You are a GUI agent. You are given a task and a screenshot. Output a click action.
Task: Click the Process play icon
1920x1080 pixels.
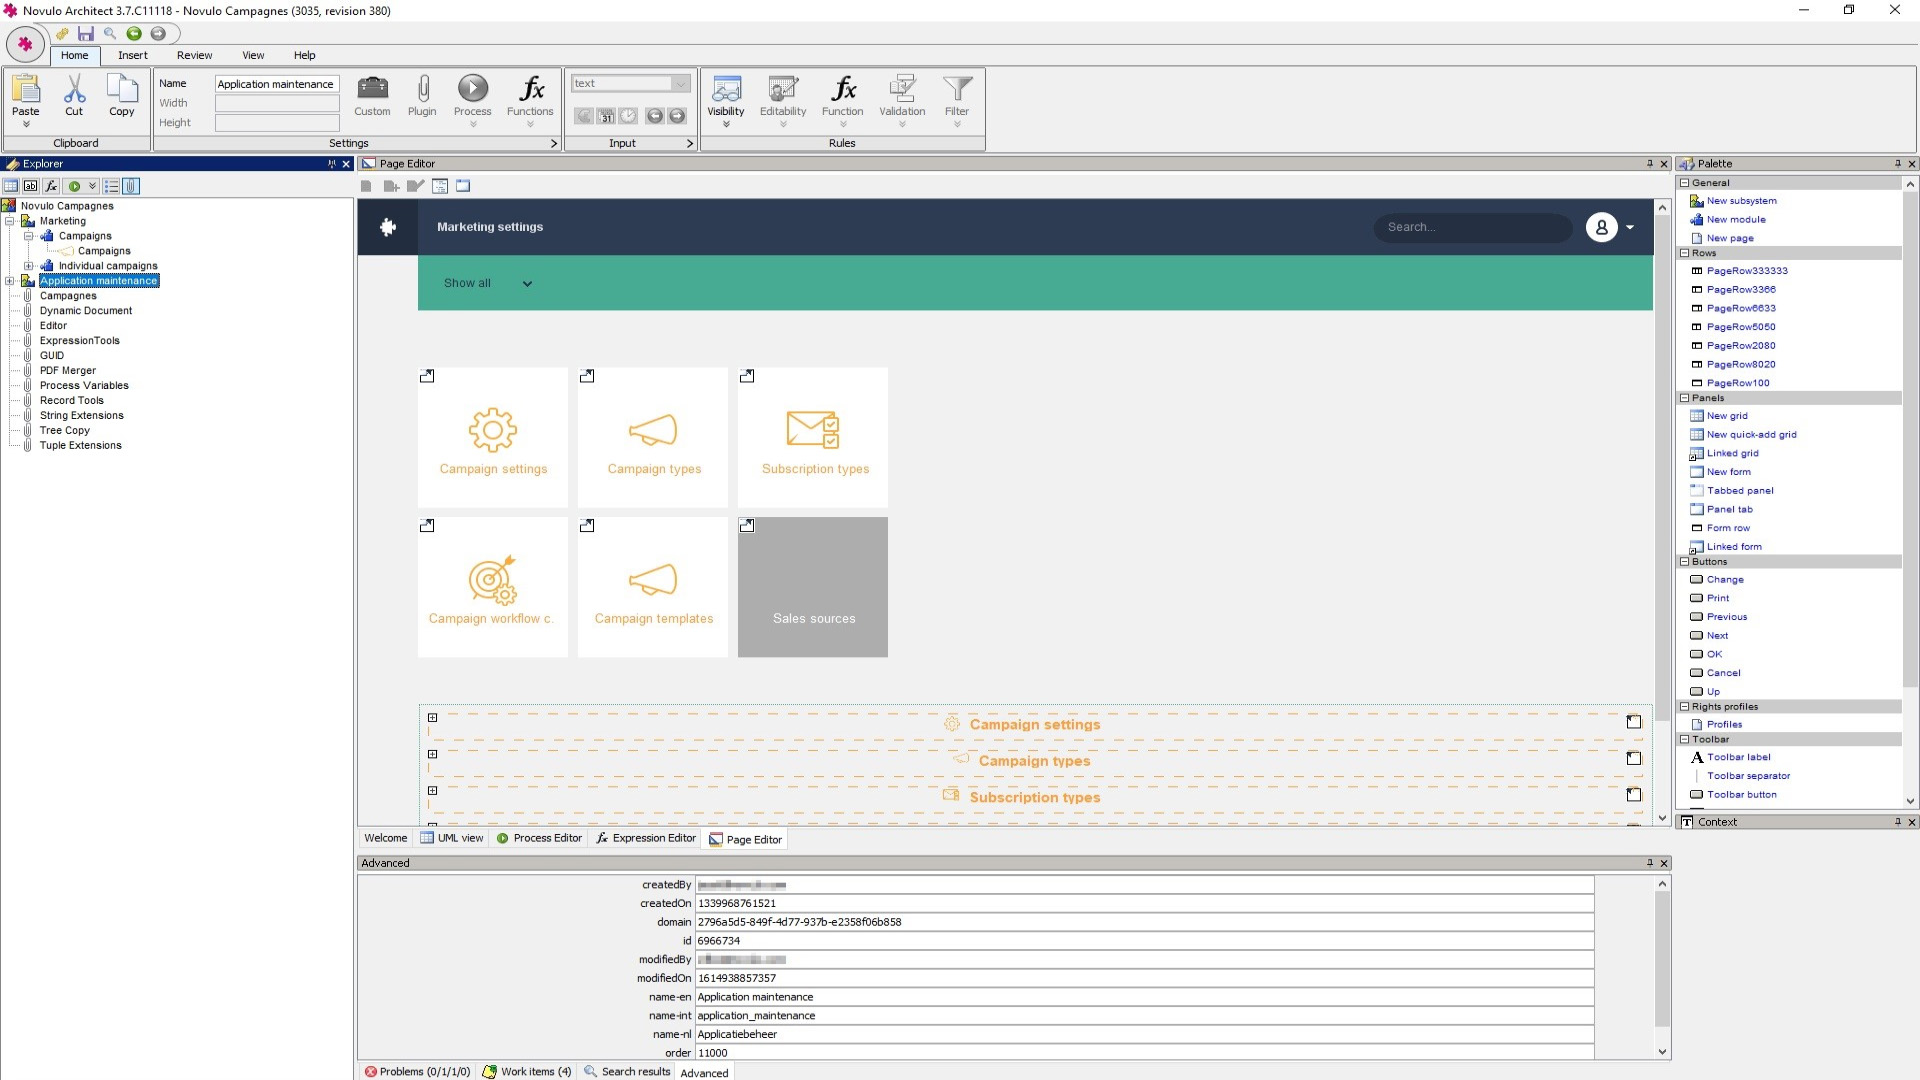pyautogui.click(x=473, y=88)
